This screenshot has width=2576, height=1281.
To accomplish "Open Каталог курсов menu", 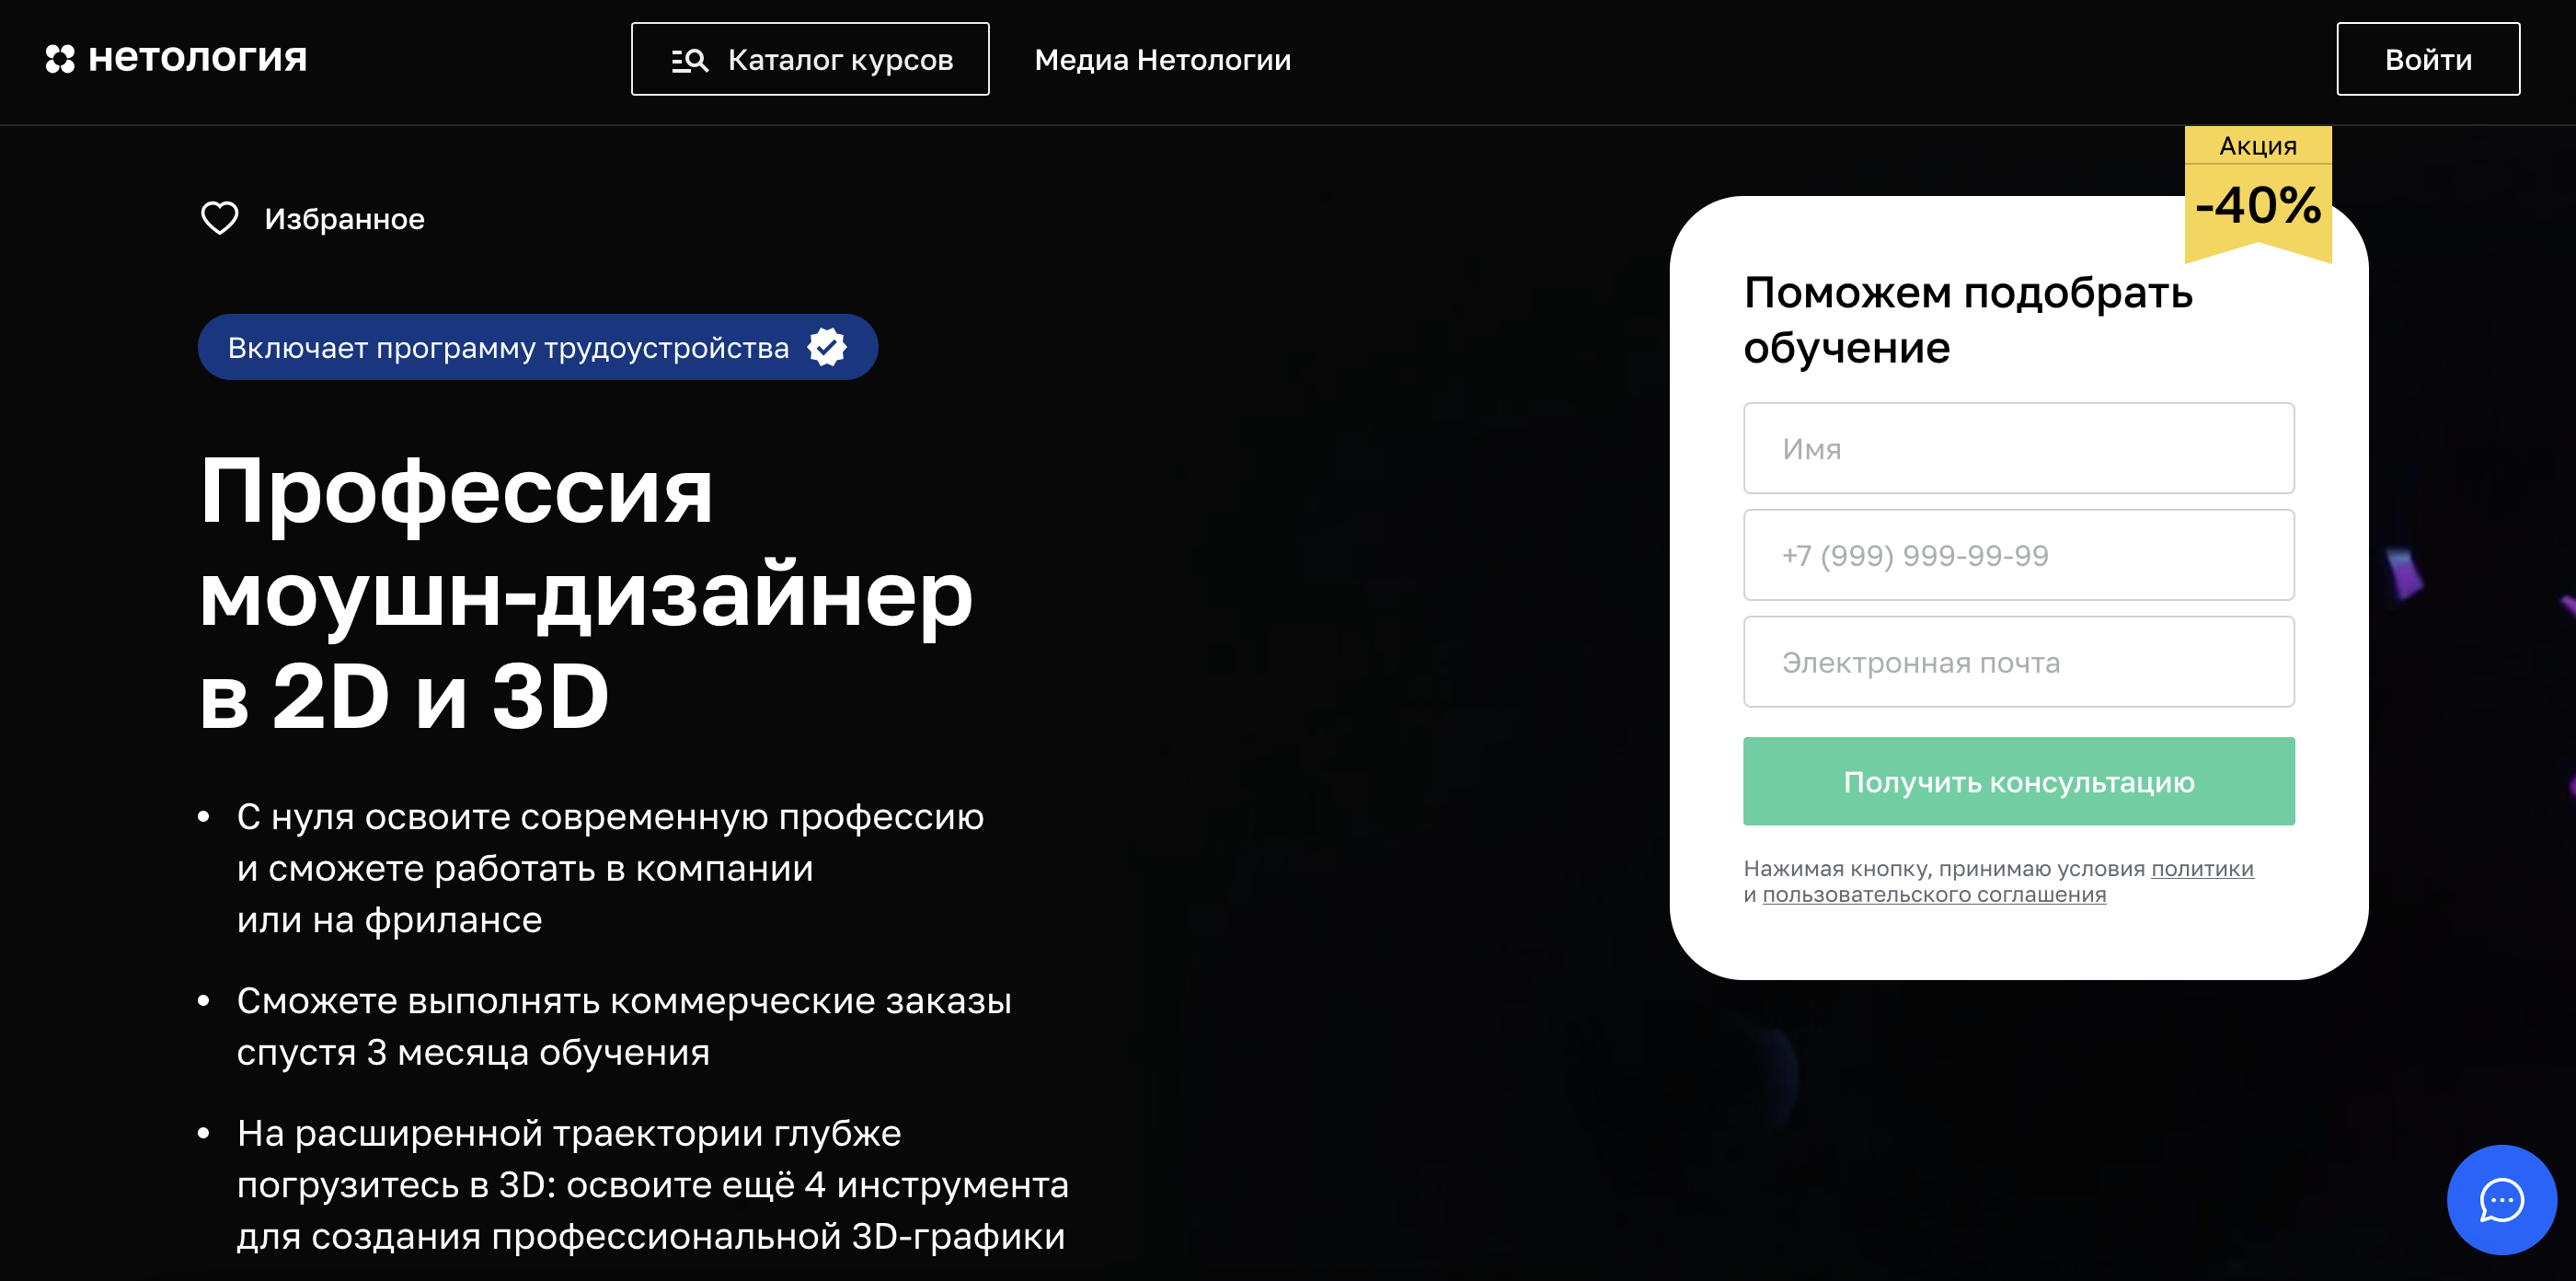I will (810, 59).
